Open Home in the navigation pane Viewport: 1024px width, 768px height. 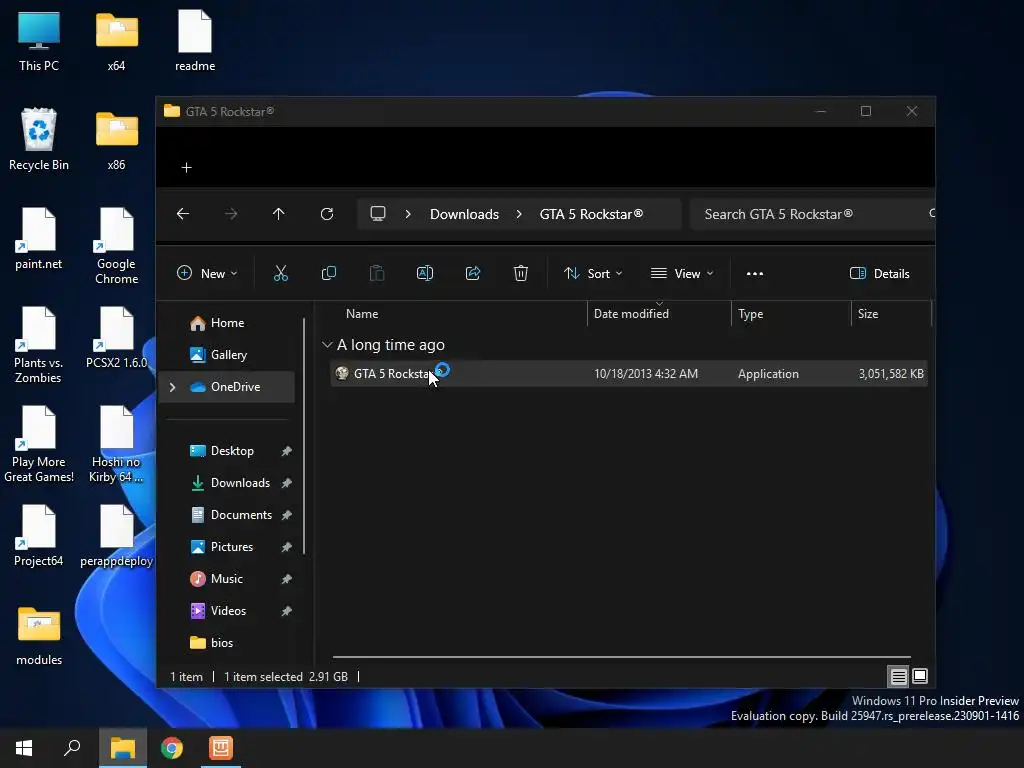coord(228,323)
